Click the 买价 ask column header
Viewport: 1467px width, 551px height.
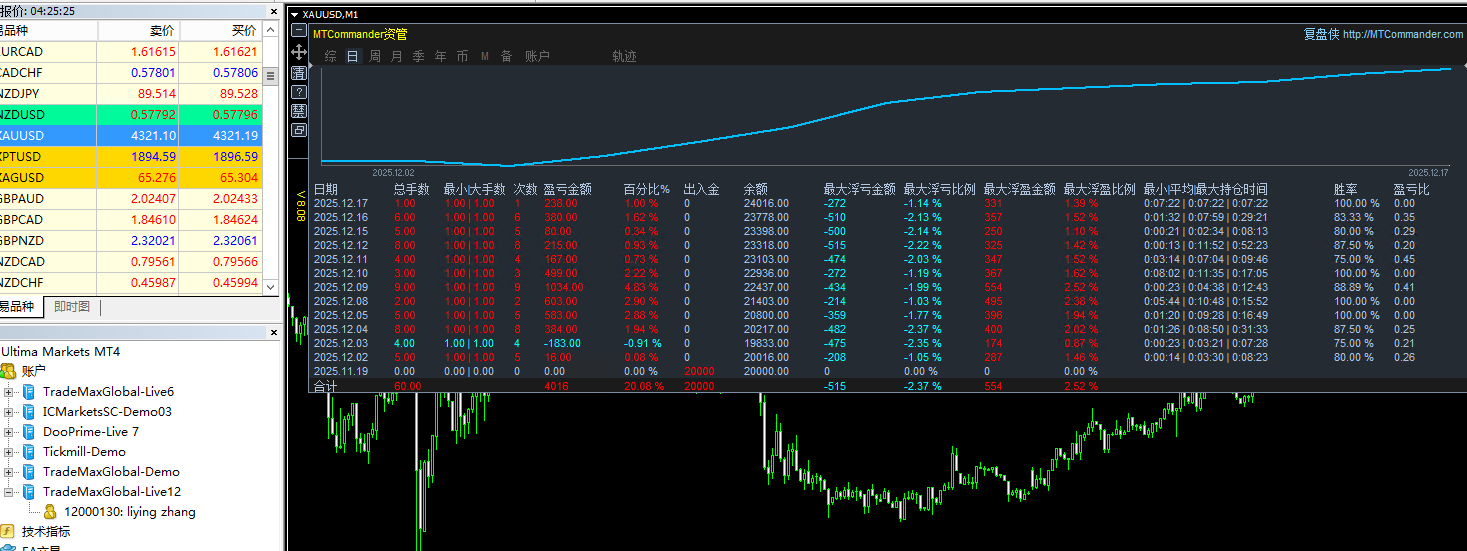point(221,30)
